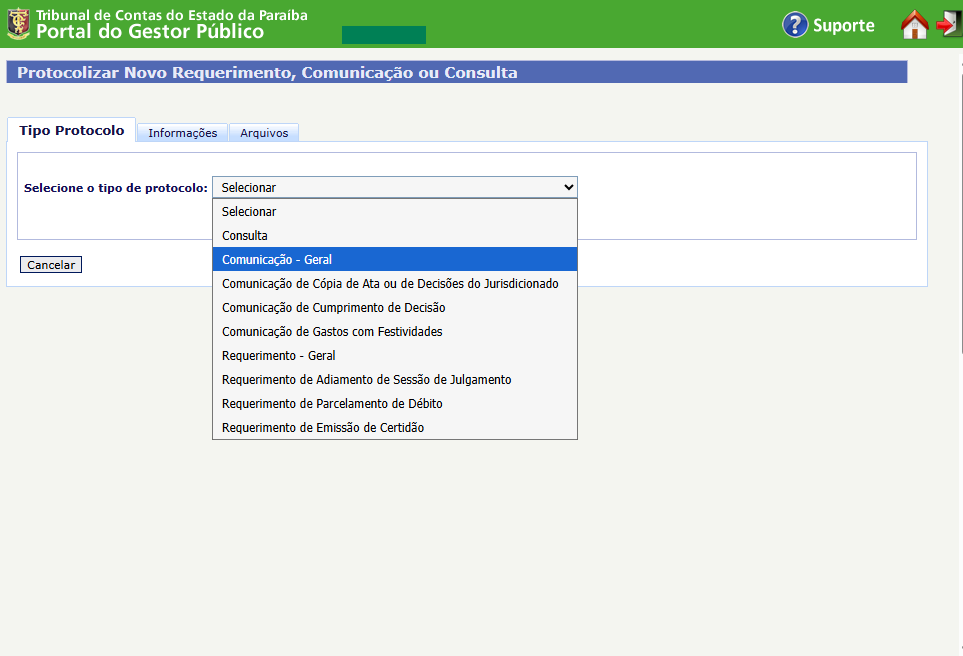
Task: Select Comunicação de Cumprimento de Decisão
Action: (395, 307)
